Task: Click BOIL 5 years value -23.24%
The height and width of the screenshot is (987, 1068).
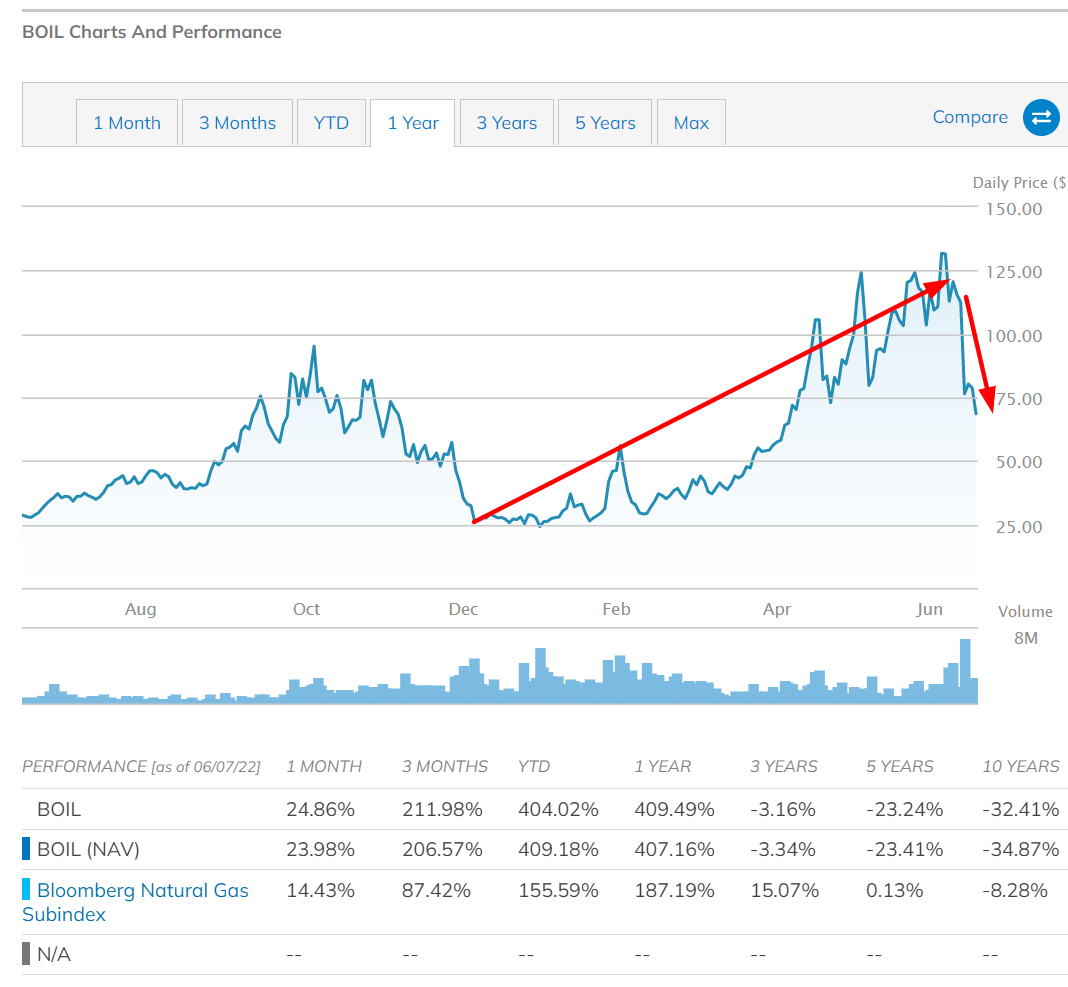Action: click(905, 809)
